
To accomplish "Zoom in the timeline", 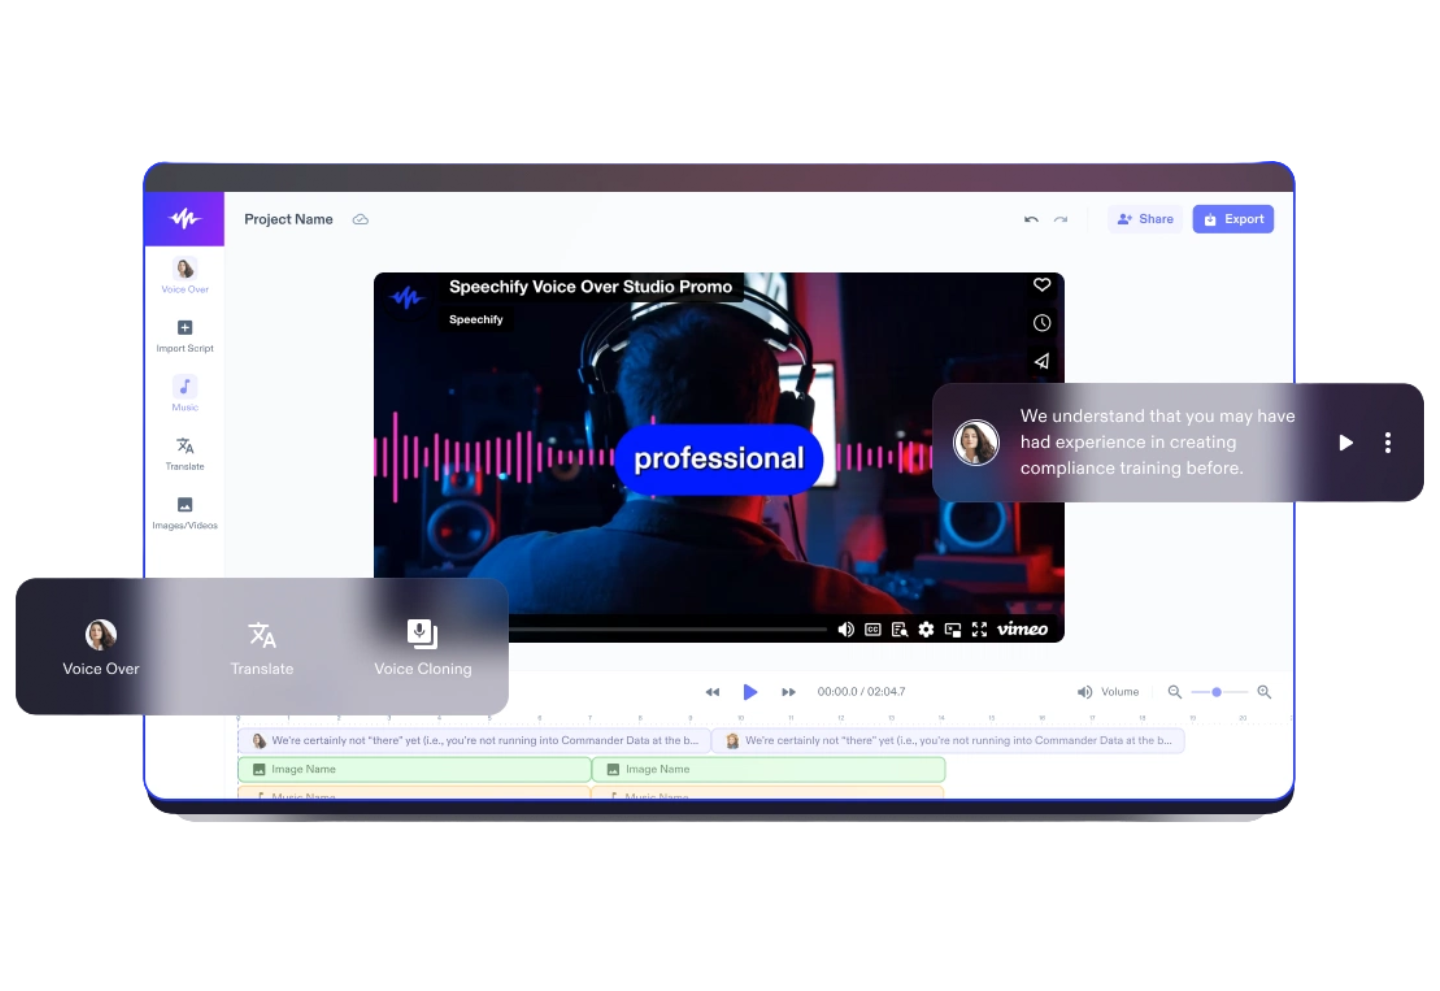I will tap(1264, 692).
